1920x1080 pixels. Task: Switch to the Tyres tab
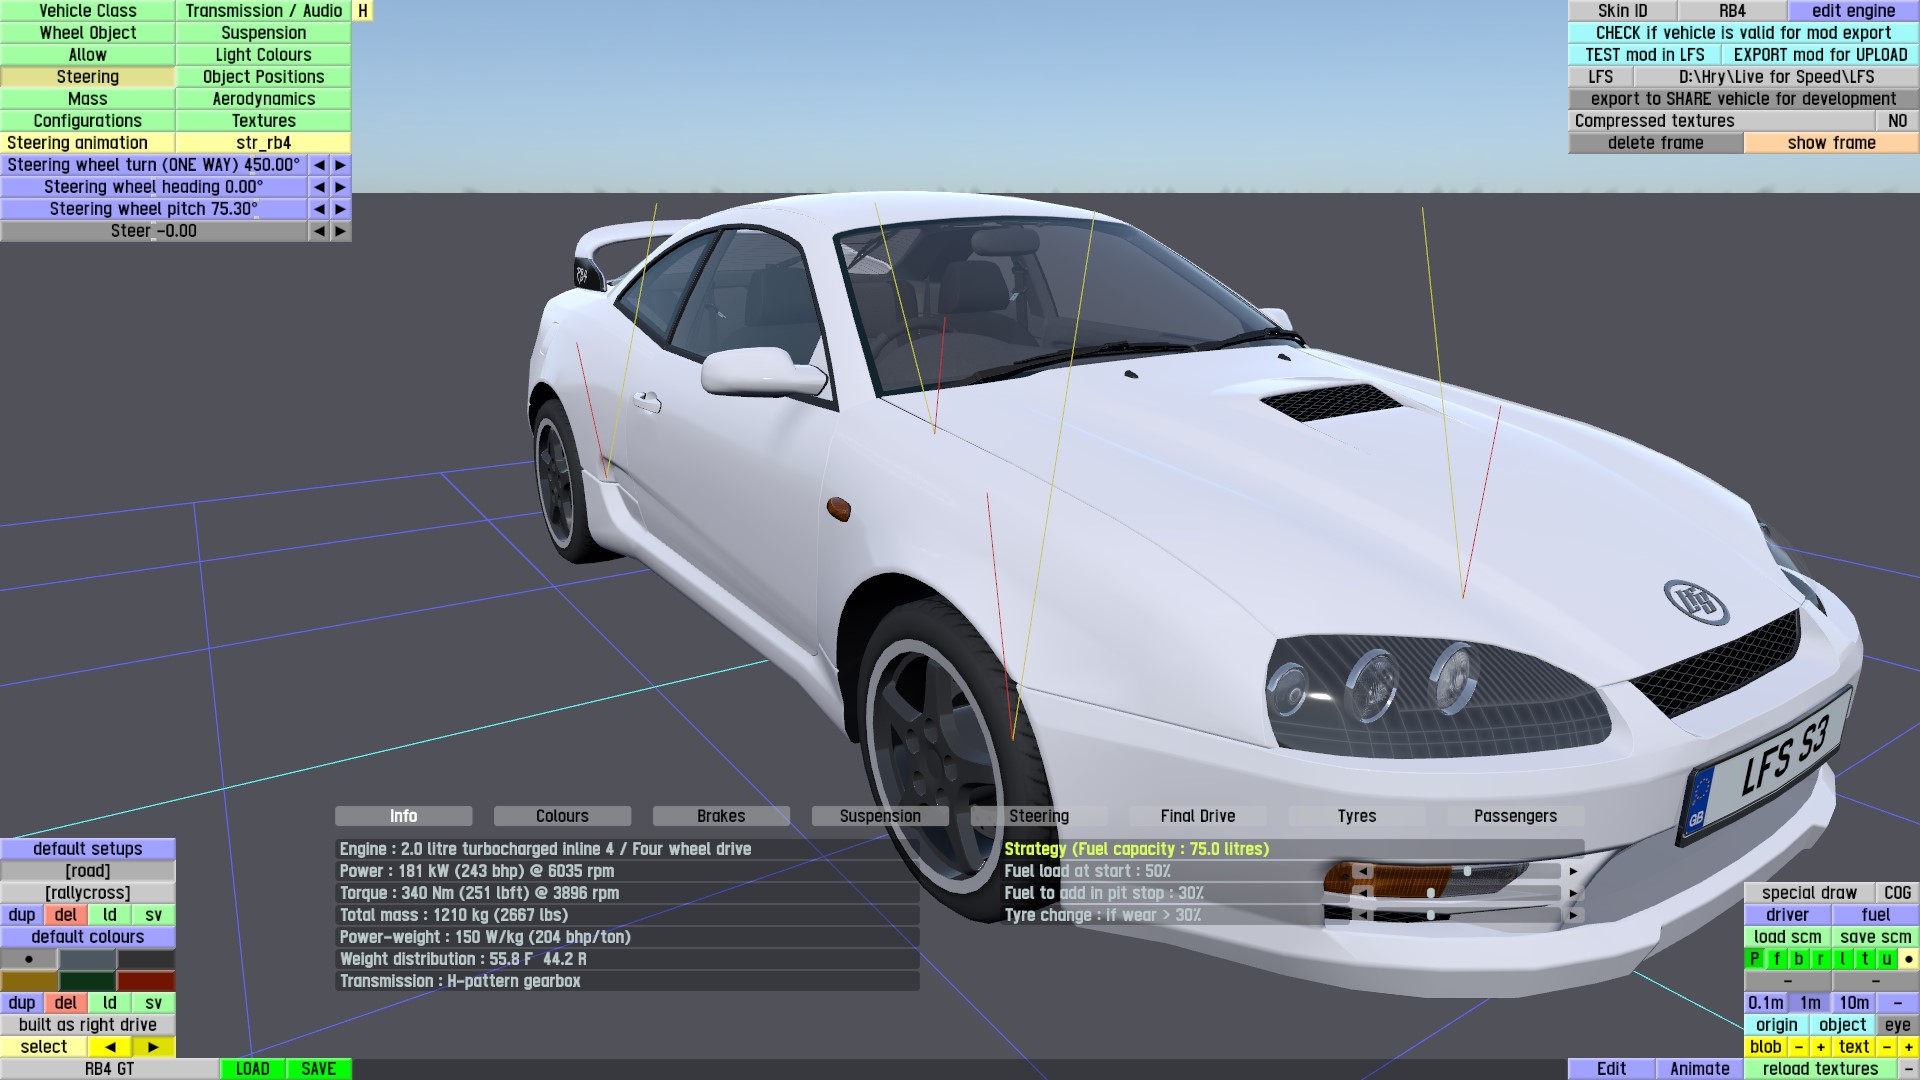tap(1356, 816)
